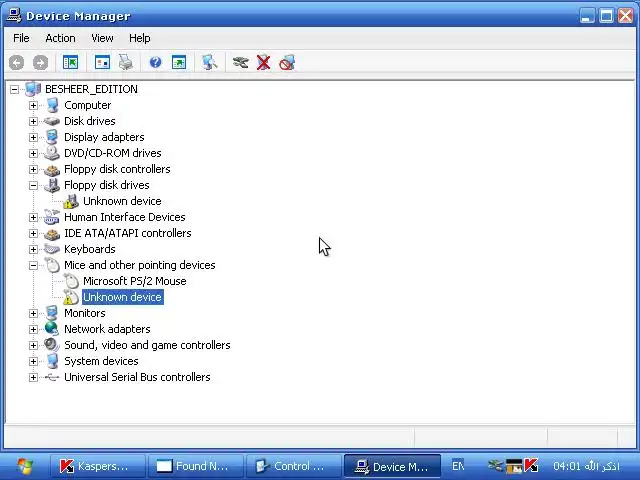The height and width of the screenshot is (480, 640).
Task: Toggle the console tree toolbar icon
Action: click(x=70, y=62)
